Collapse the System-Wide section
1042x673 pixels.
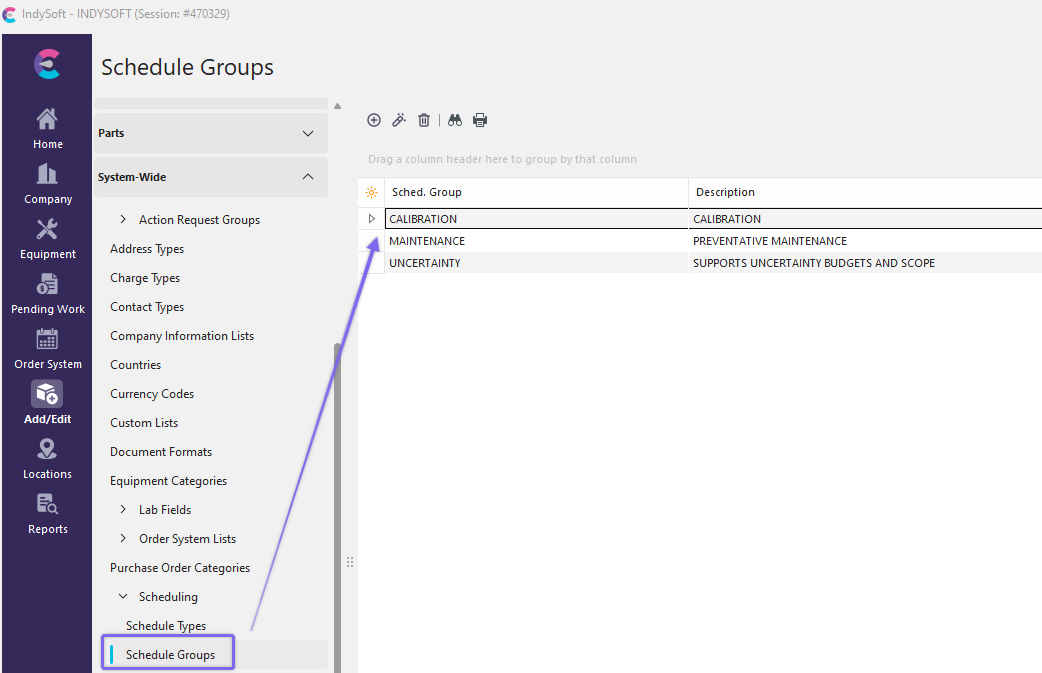(308, 177)
